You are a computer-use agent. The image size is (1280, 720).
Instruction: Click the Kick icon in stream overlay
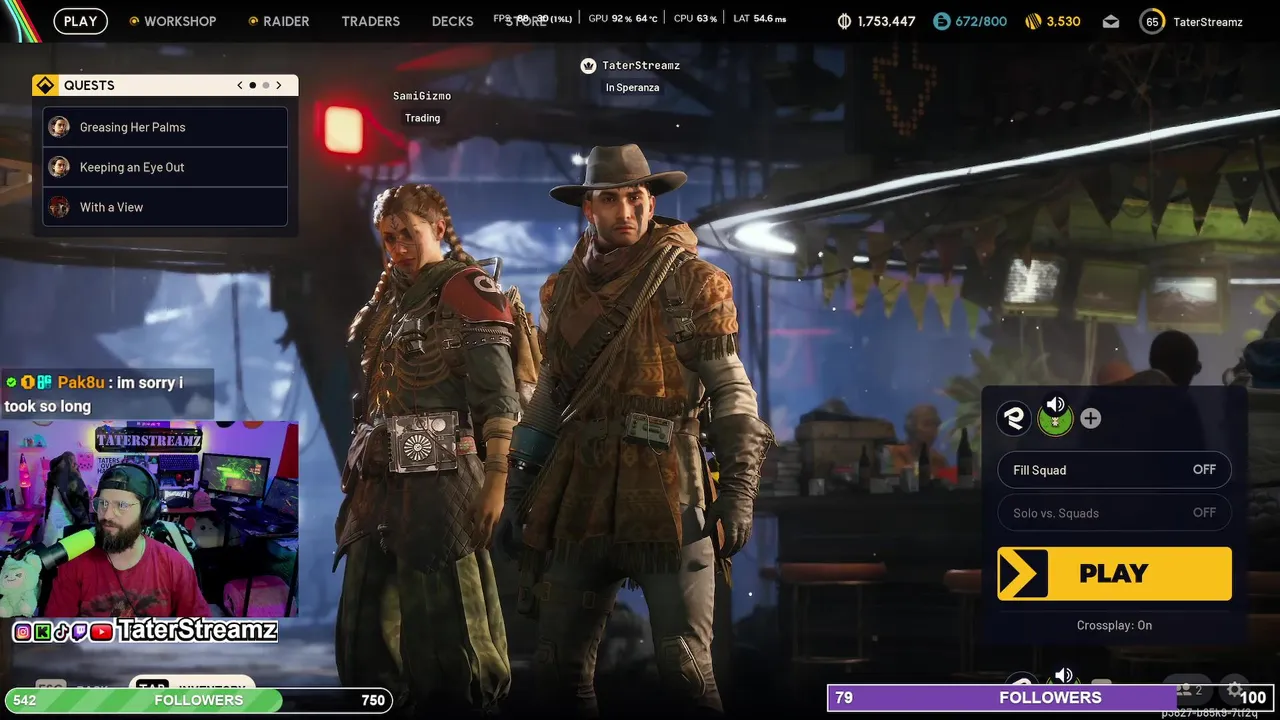(x=42, y=632)
